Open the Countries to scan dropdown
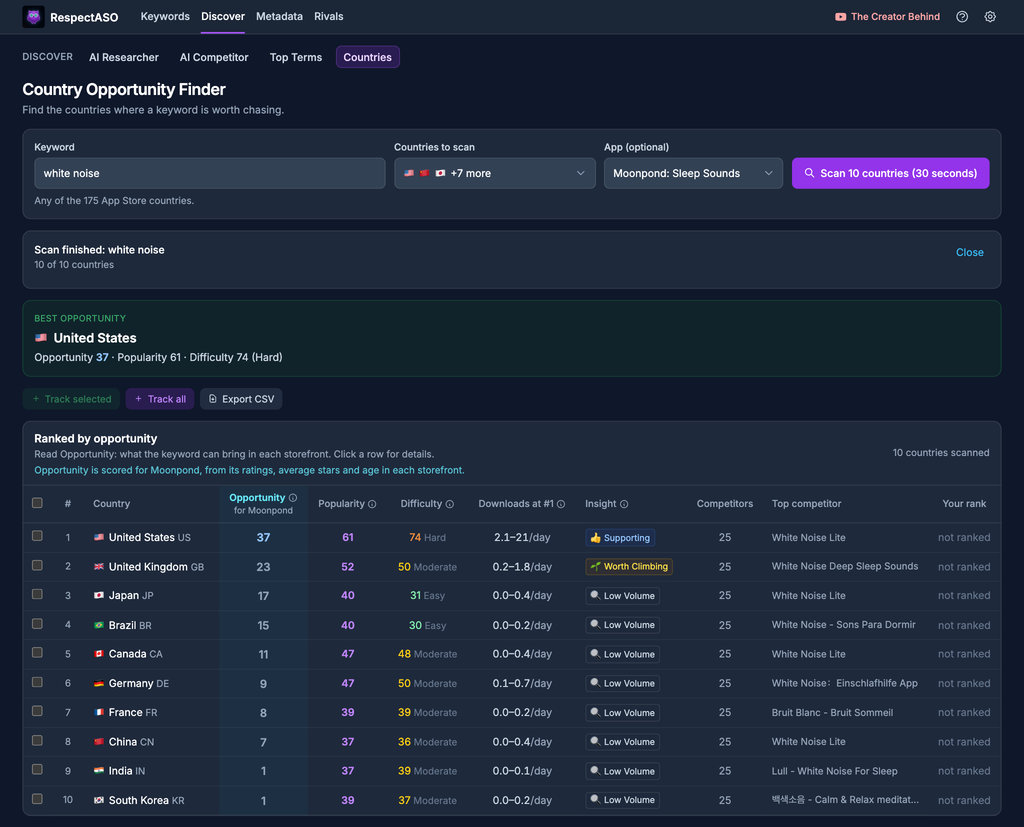The width and height of the screenshot is (1024, 827). point(494,173)
